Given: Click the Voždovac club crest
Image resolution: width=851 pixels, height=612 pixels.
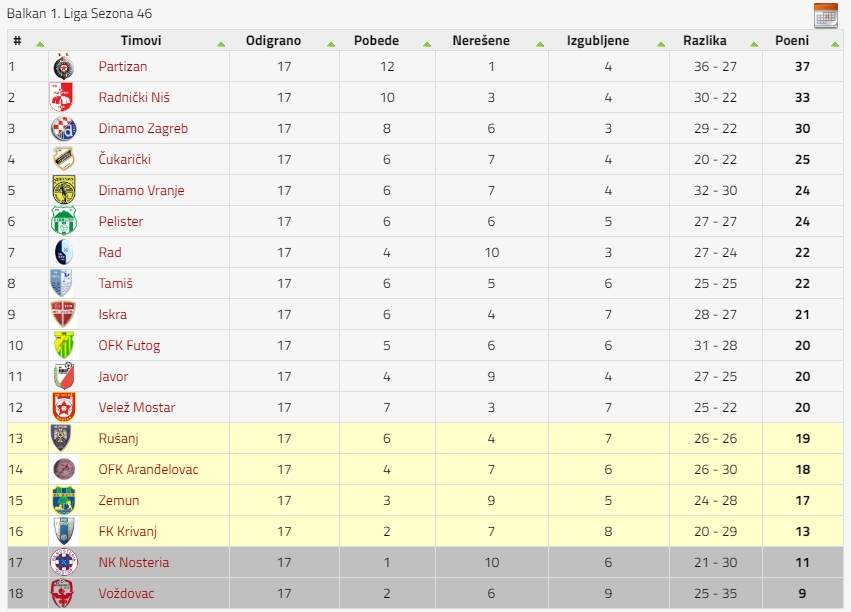Looking at the screenshot, I should pos(61,593).
